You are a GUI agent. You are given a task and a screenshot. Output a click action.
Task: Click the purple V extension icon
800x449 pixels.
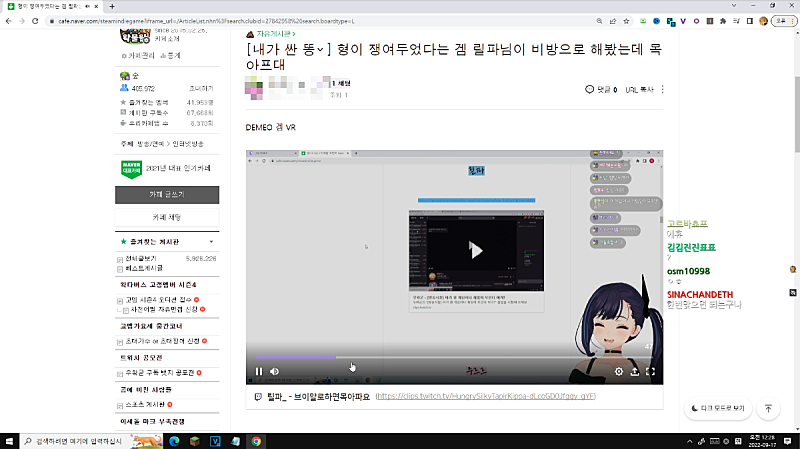coord(683,21)
